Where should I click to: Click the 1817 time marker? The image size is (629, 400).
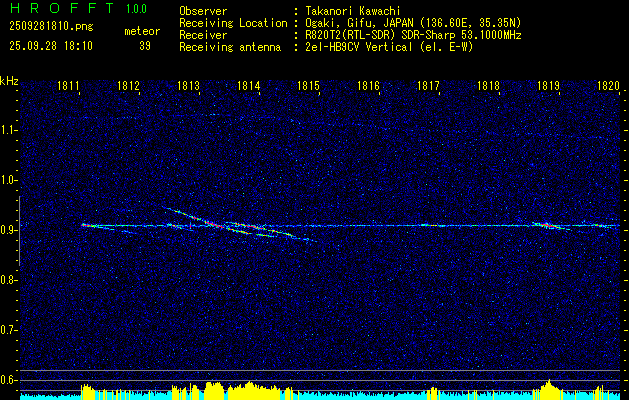428,85
